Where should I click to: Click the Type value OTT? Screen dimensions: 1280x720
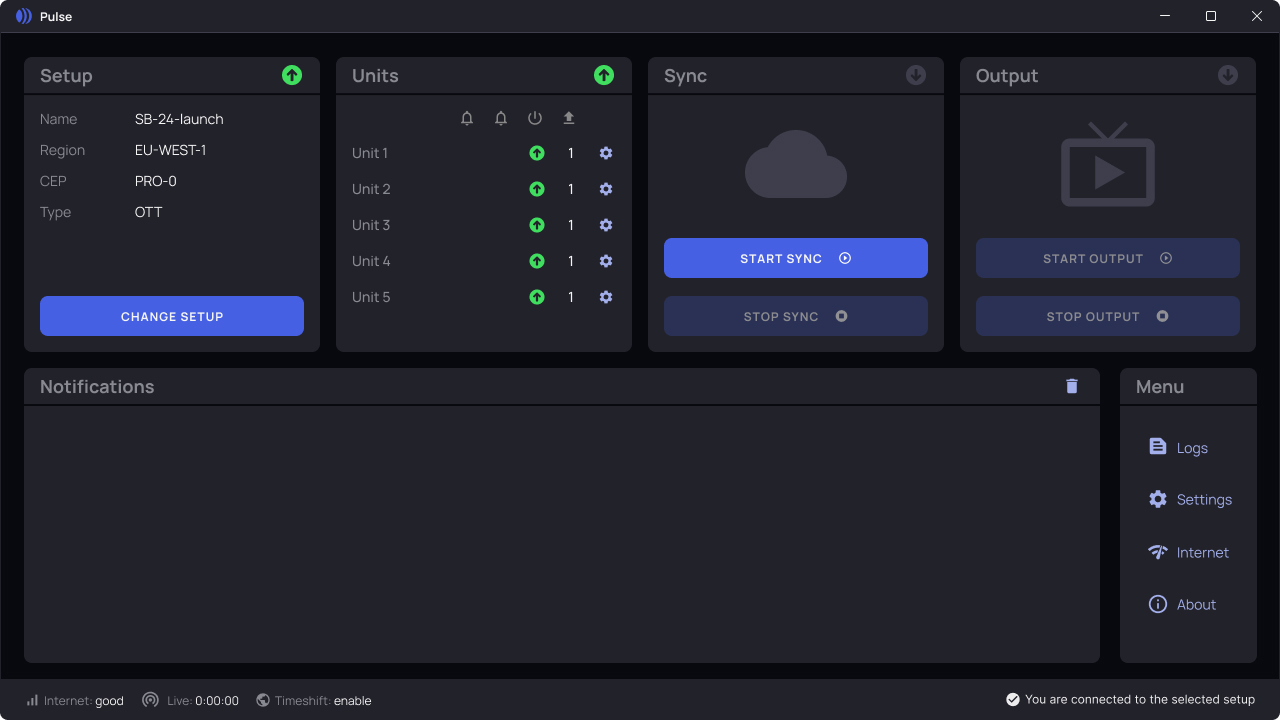pos(149,212)
